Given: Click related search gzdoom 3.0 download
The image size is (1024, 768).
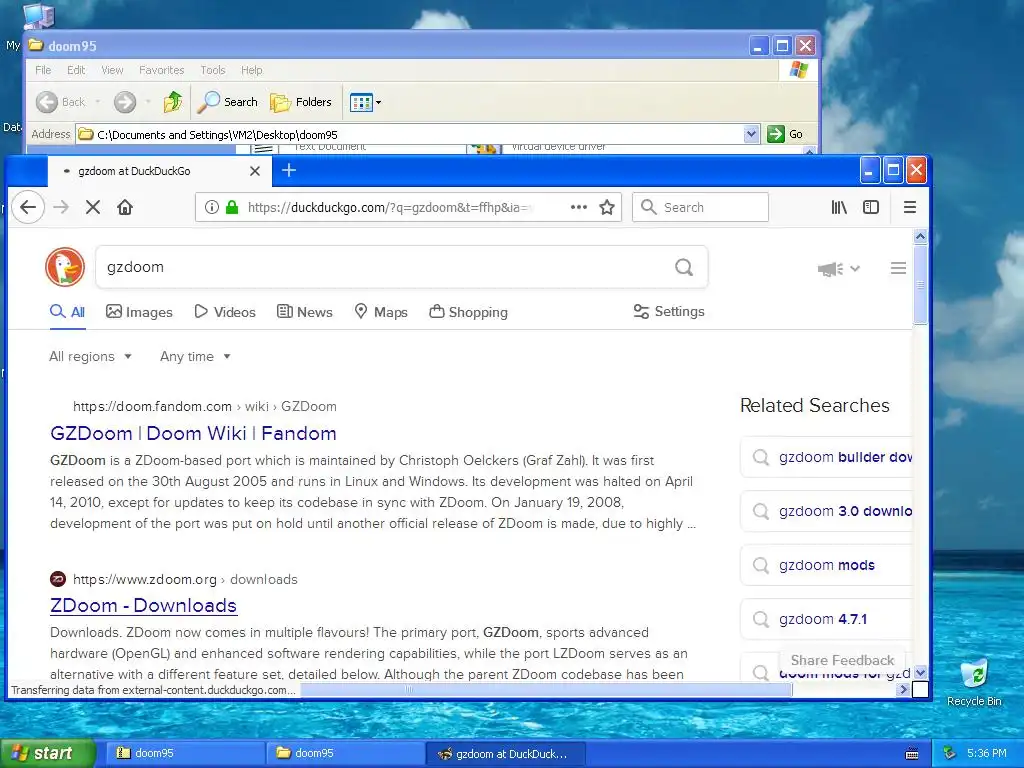Looking at the screenshot, I should 827,511.
